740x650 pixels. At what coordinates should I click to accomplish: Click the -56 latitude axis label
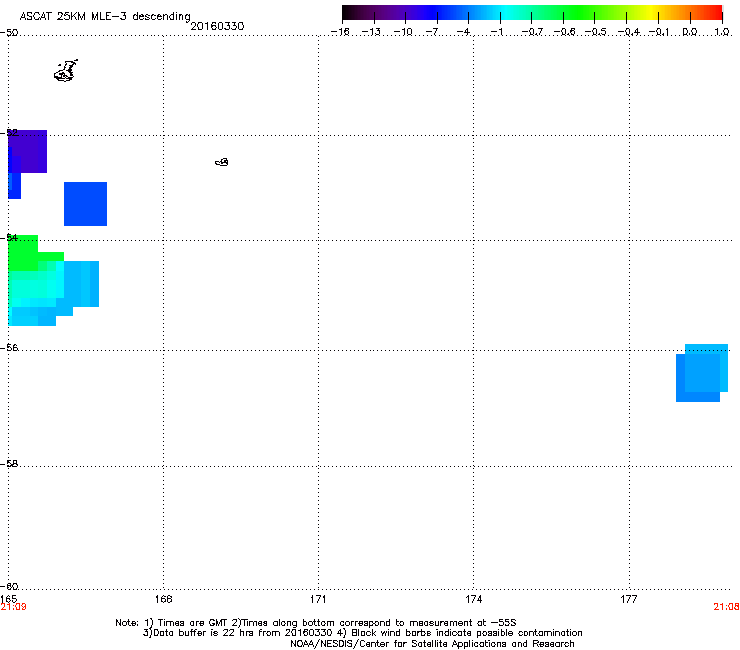click(x=9, y=348)
